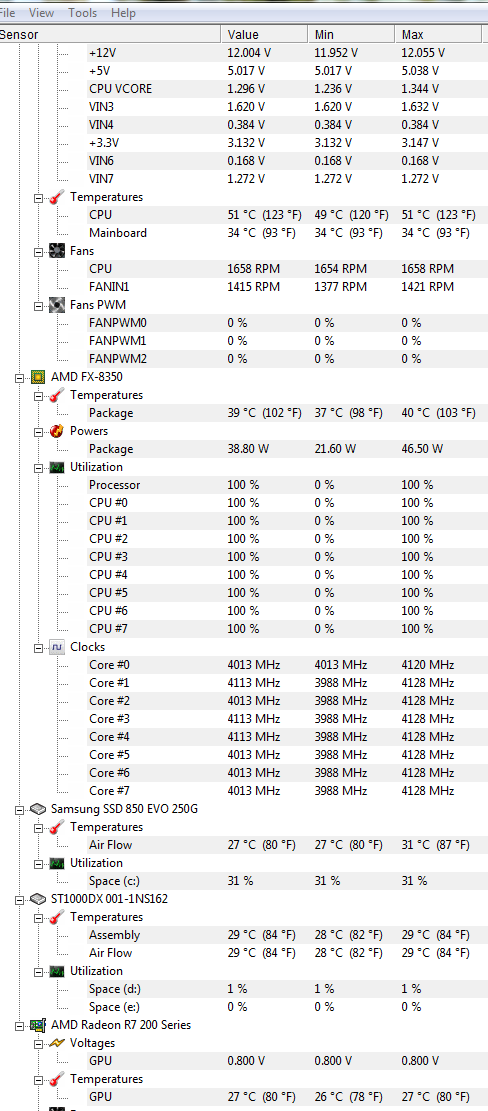The height and width of the screenshot is (1111, 488).
Task: Click the Value column header
Action: tap(265, 35)
